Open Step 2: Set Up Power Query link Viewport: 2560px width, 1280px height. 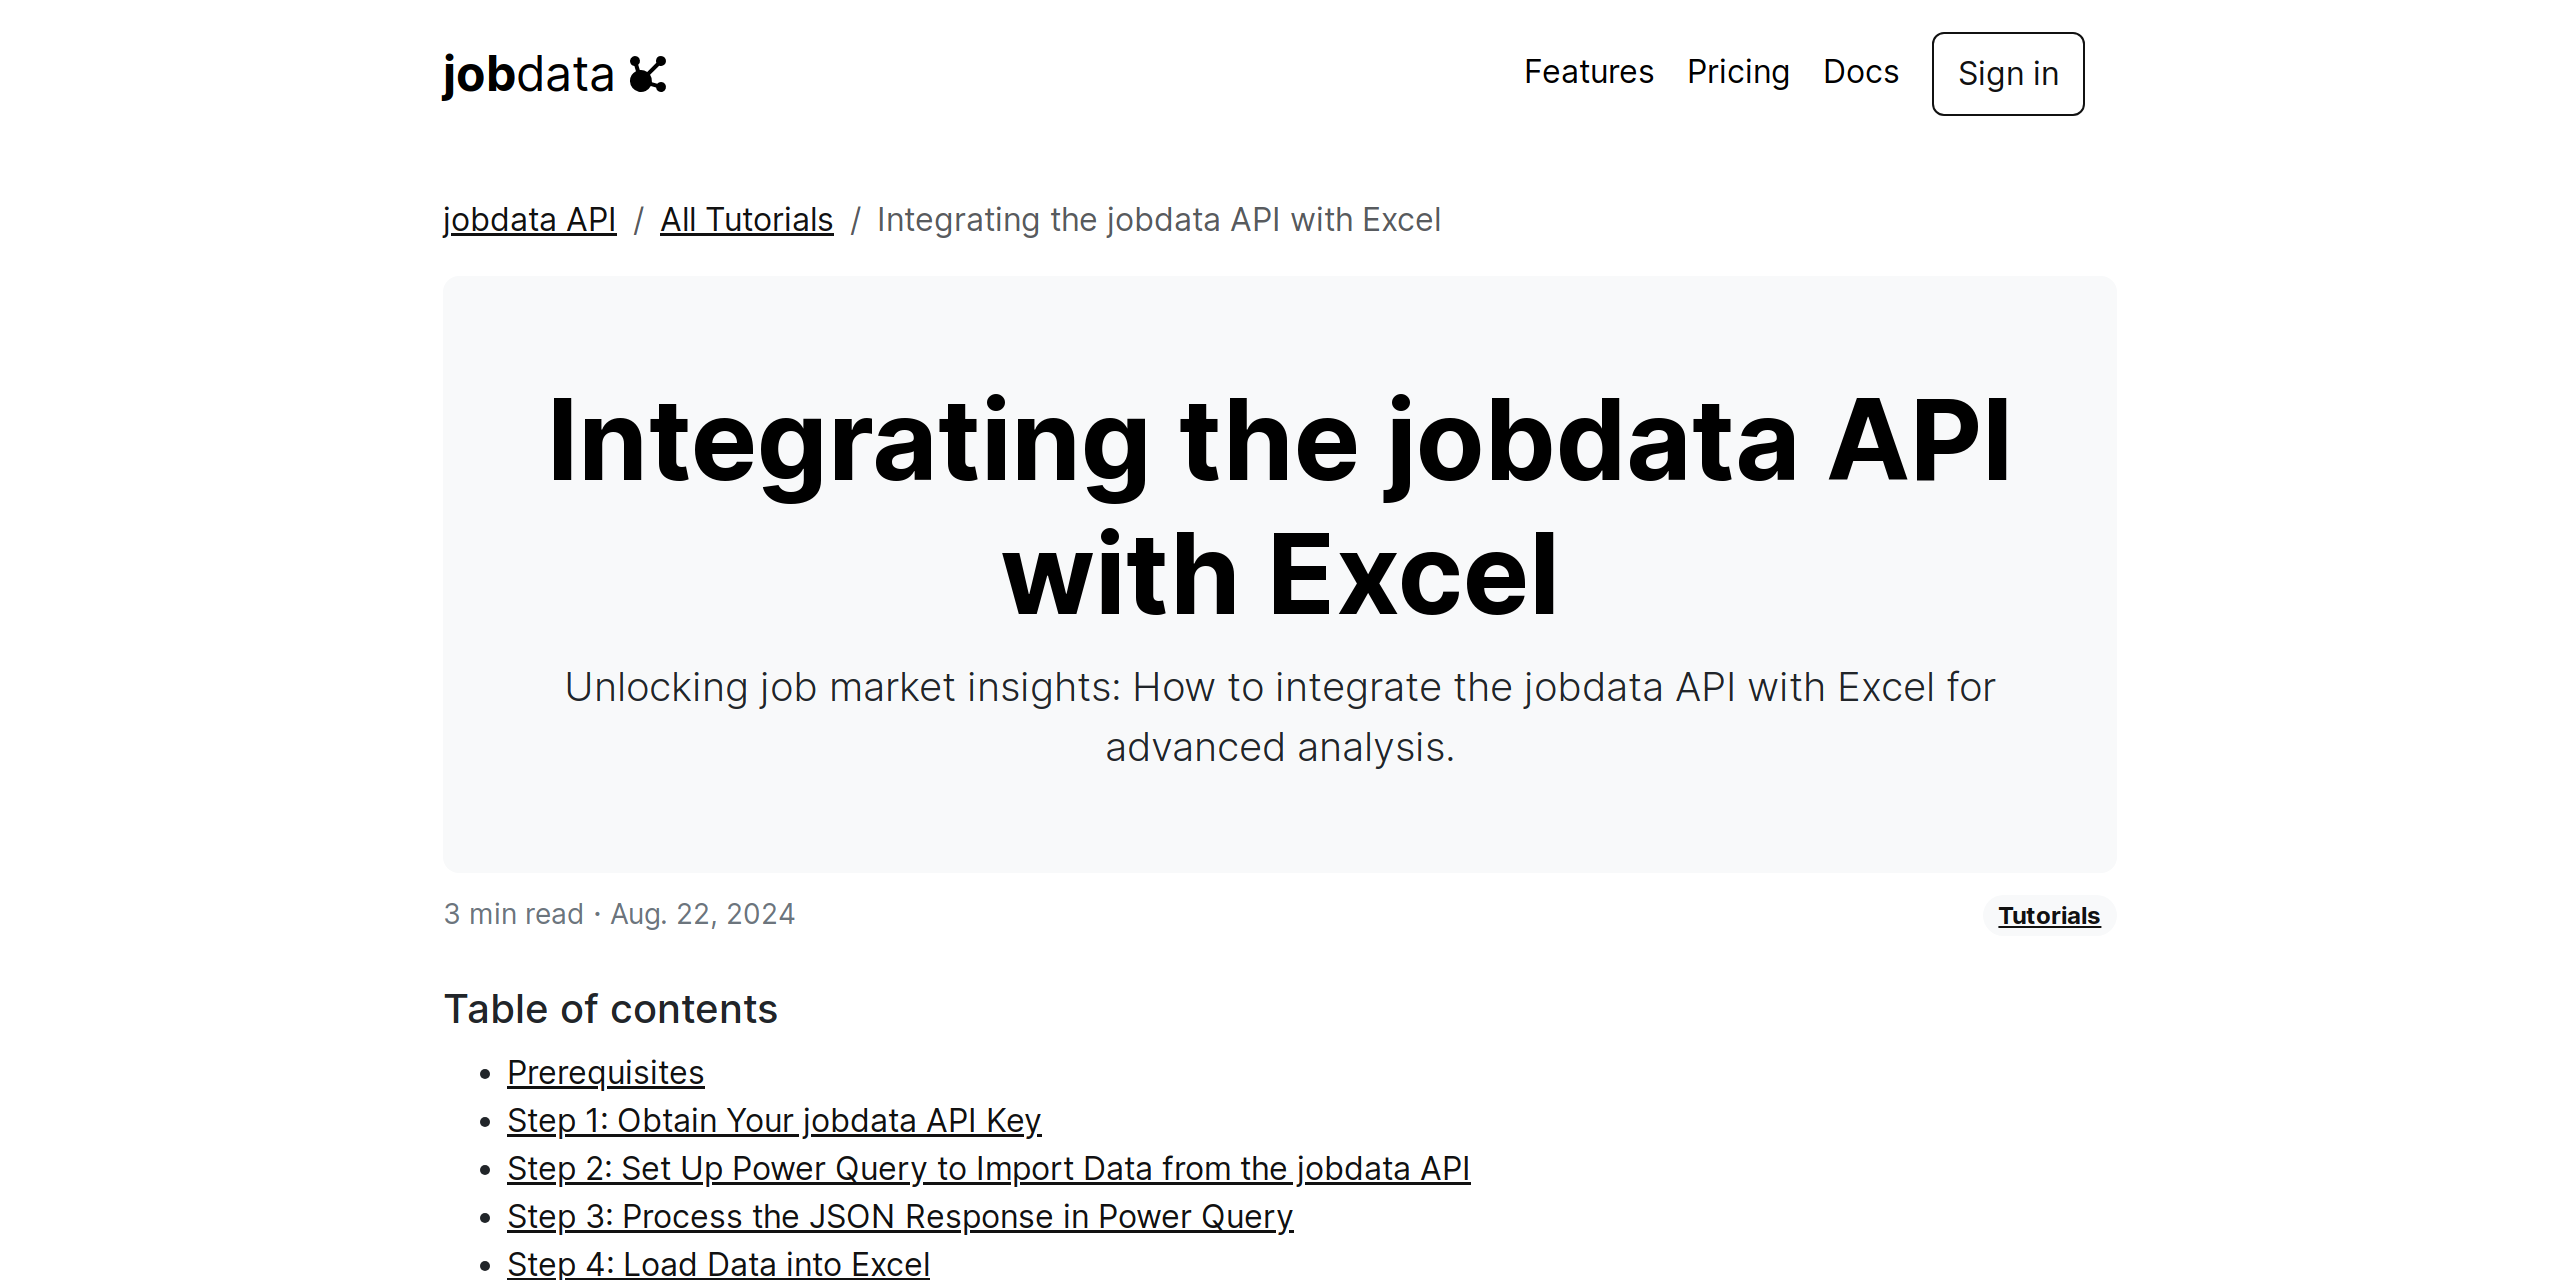coord(988,1168)
